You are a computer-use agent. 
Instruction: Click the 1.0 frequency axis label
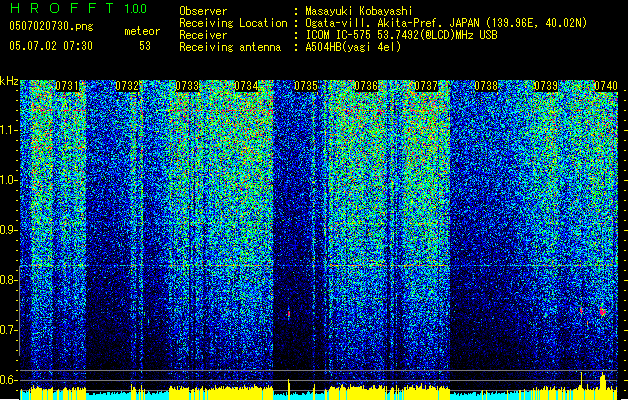point(9,180)
